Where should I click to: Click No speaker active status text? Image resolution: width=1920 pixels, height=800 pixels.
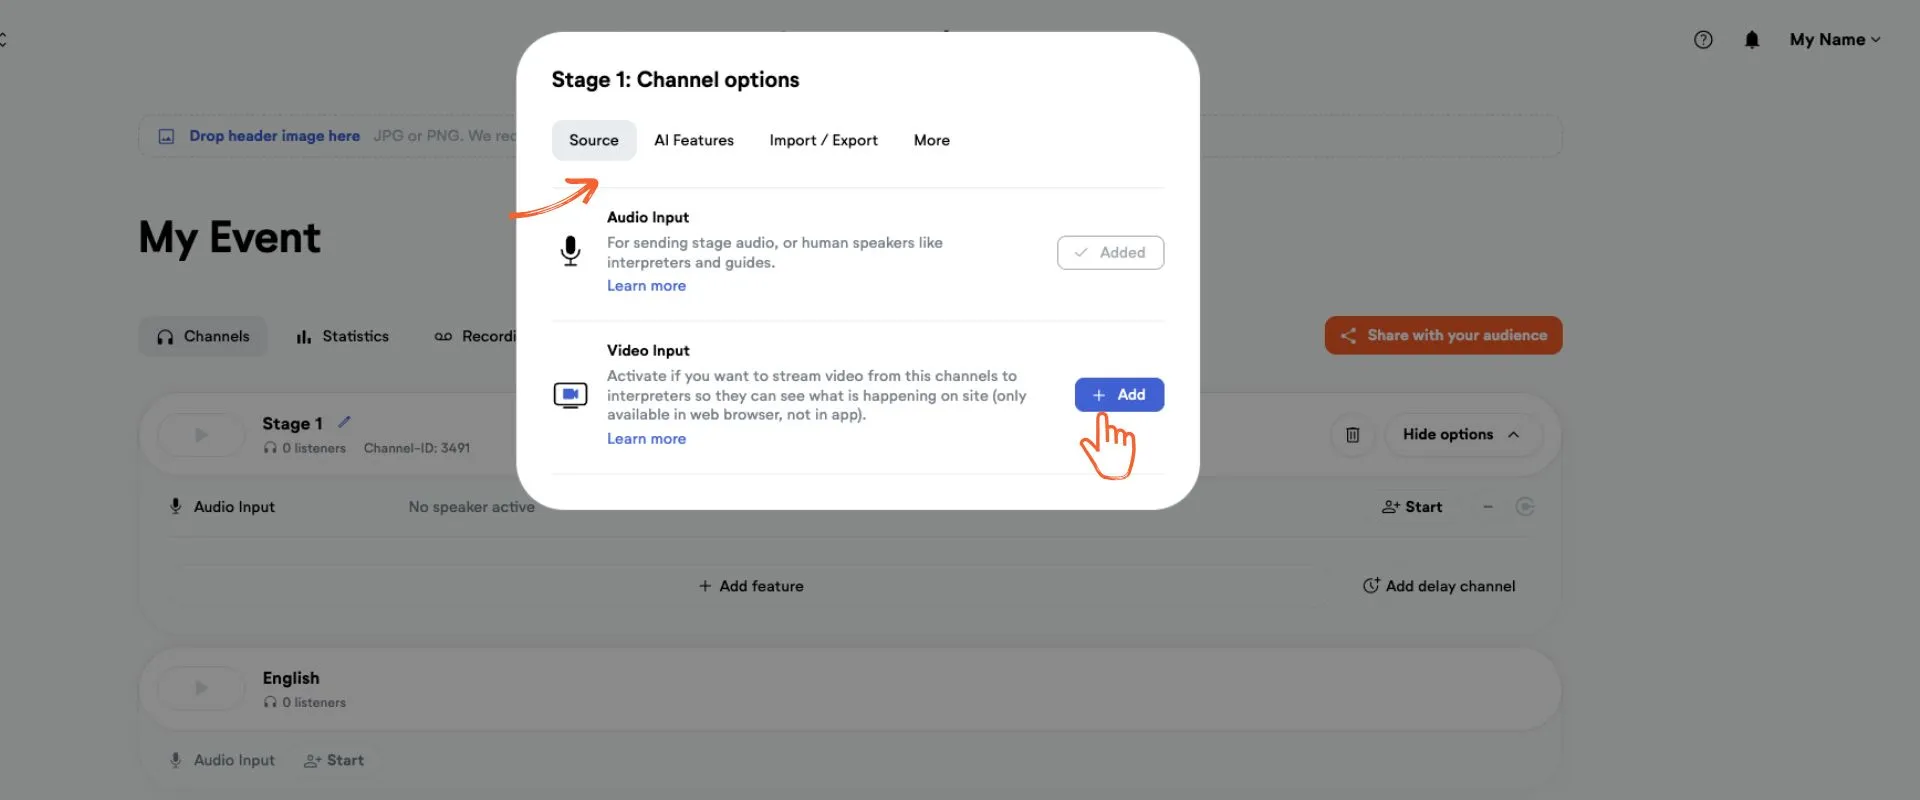pyautogui.click(x=471, y=507)
